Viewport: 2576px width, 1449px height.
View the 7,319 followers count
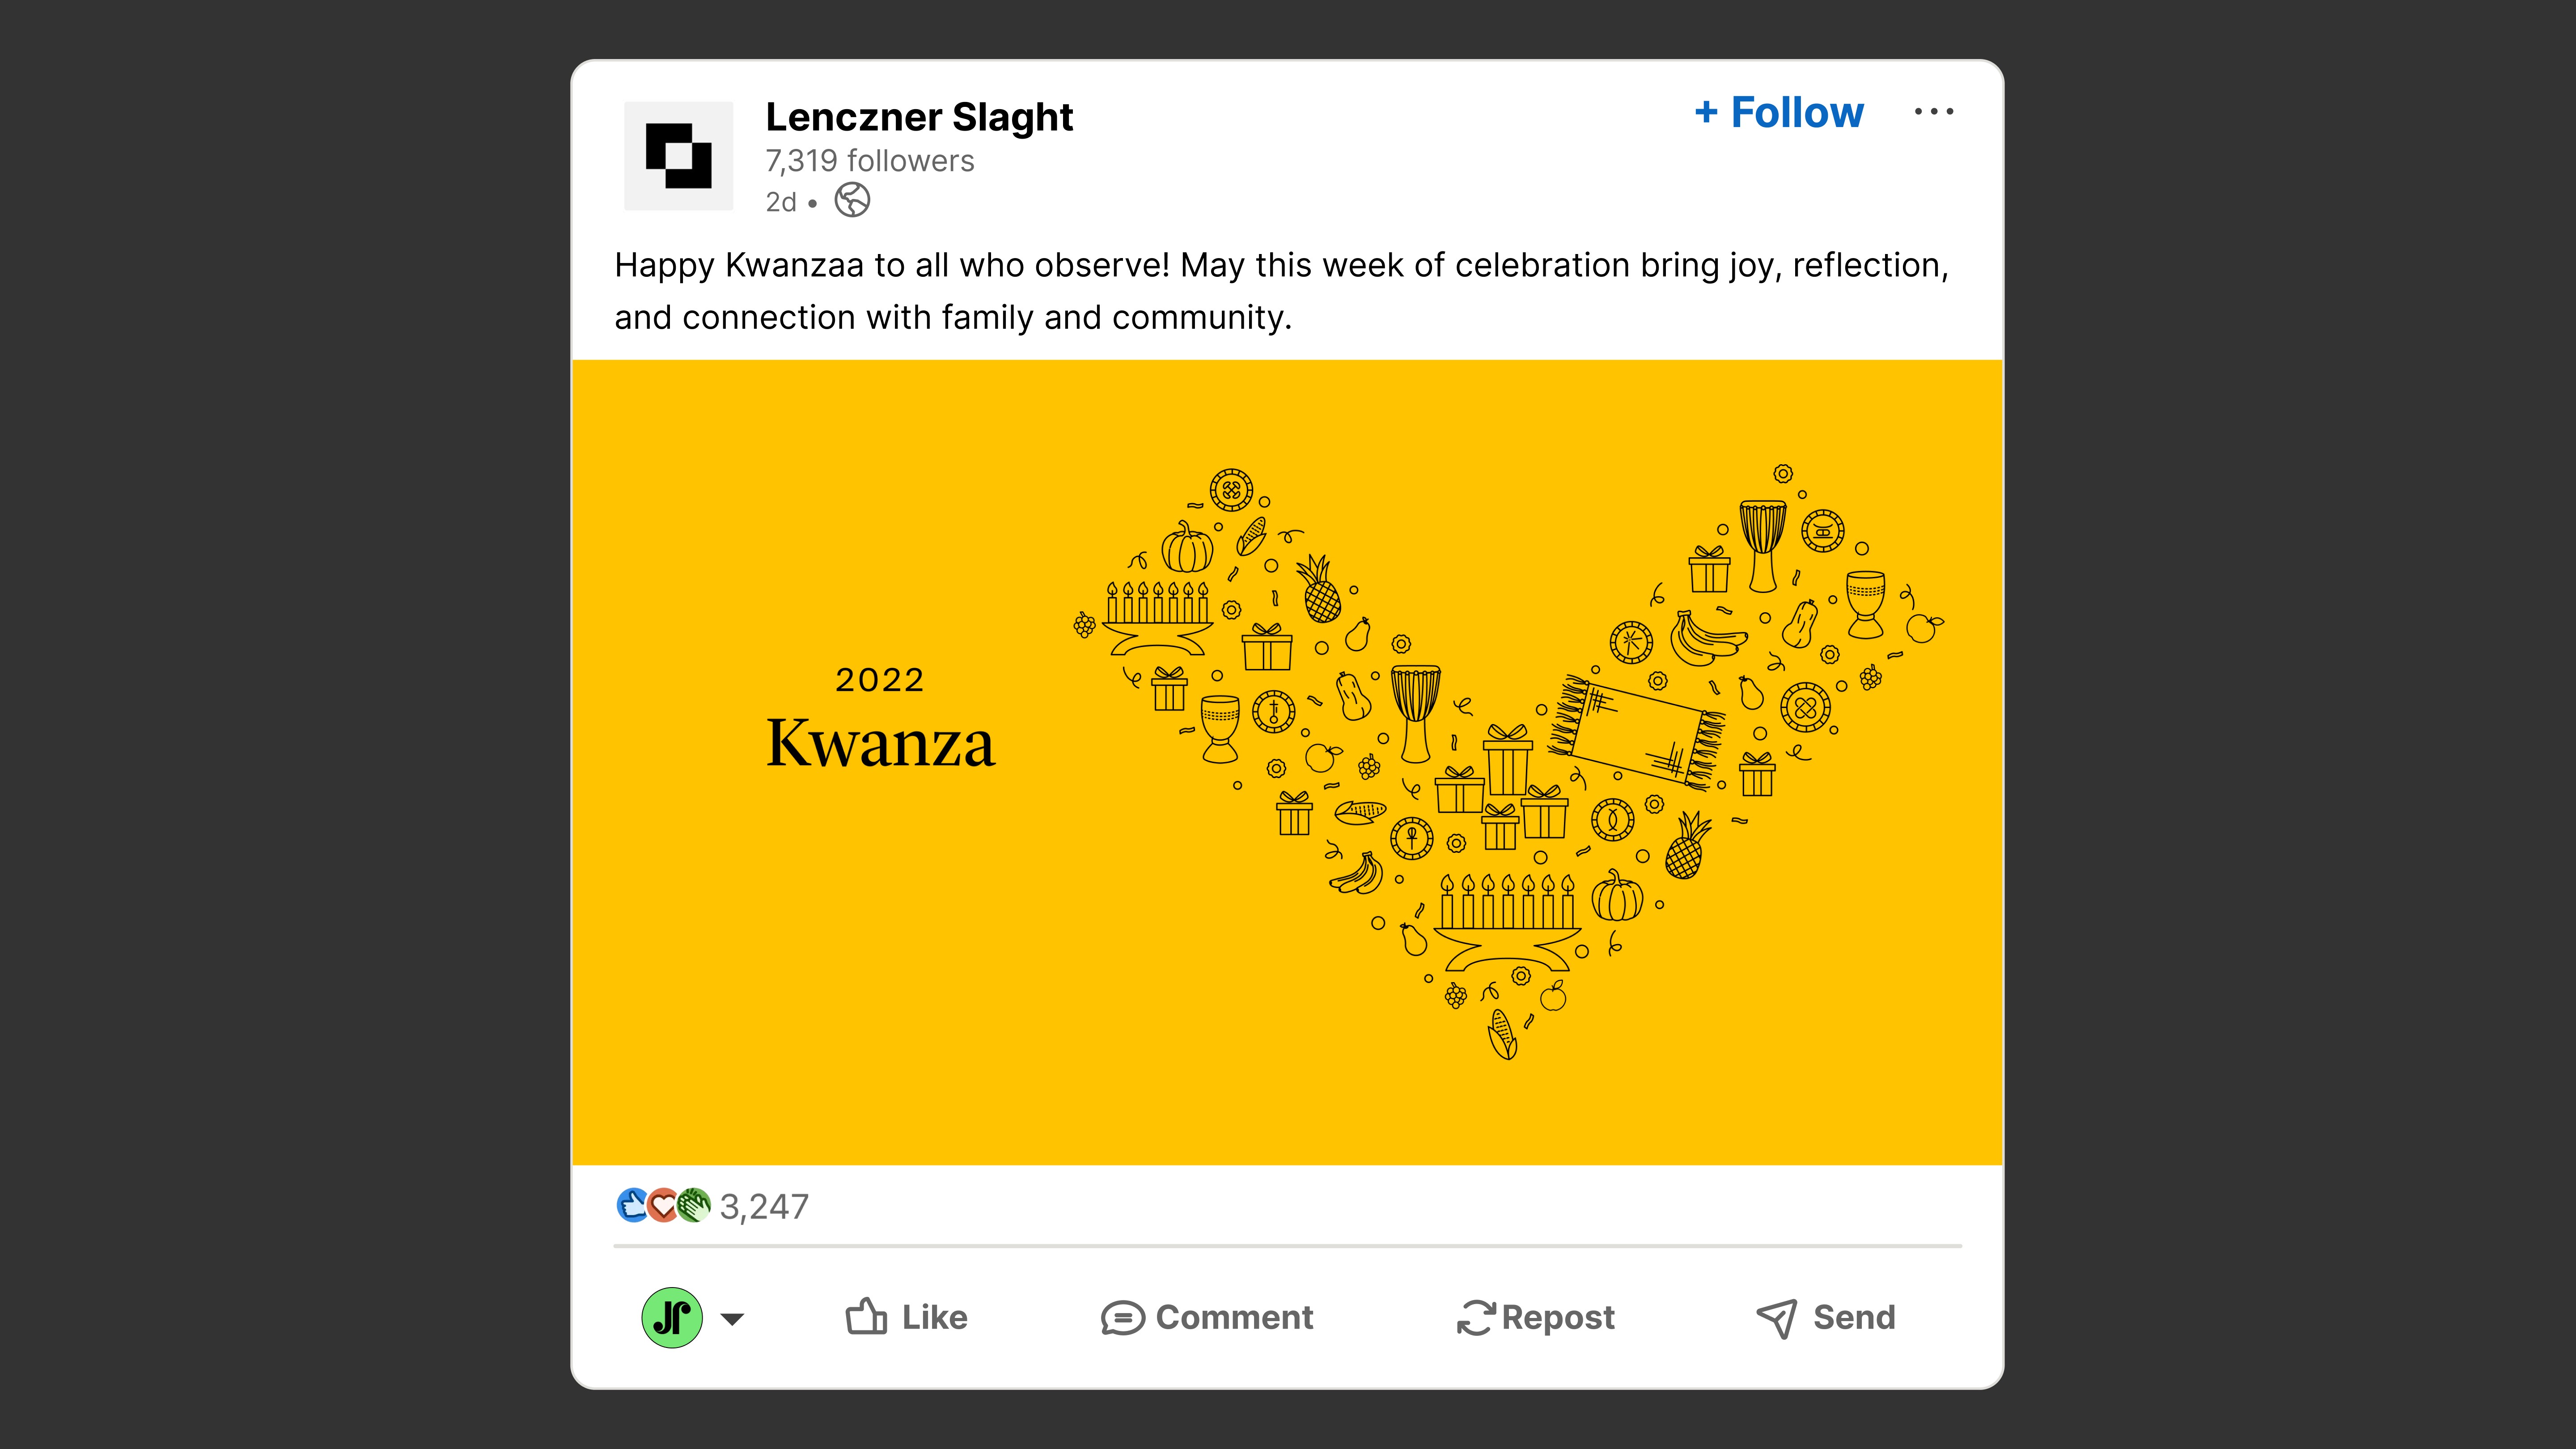[868, 161]
